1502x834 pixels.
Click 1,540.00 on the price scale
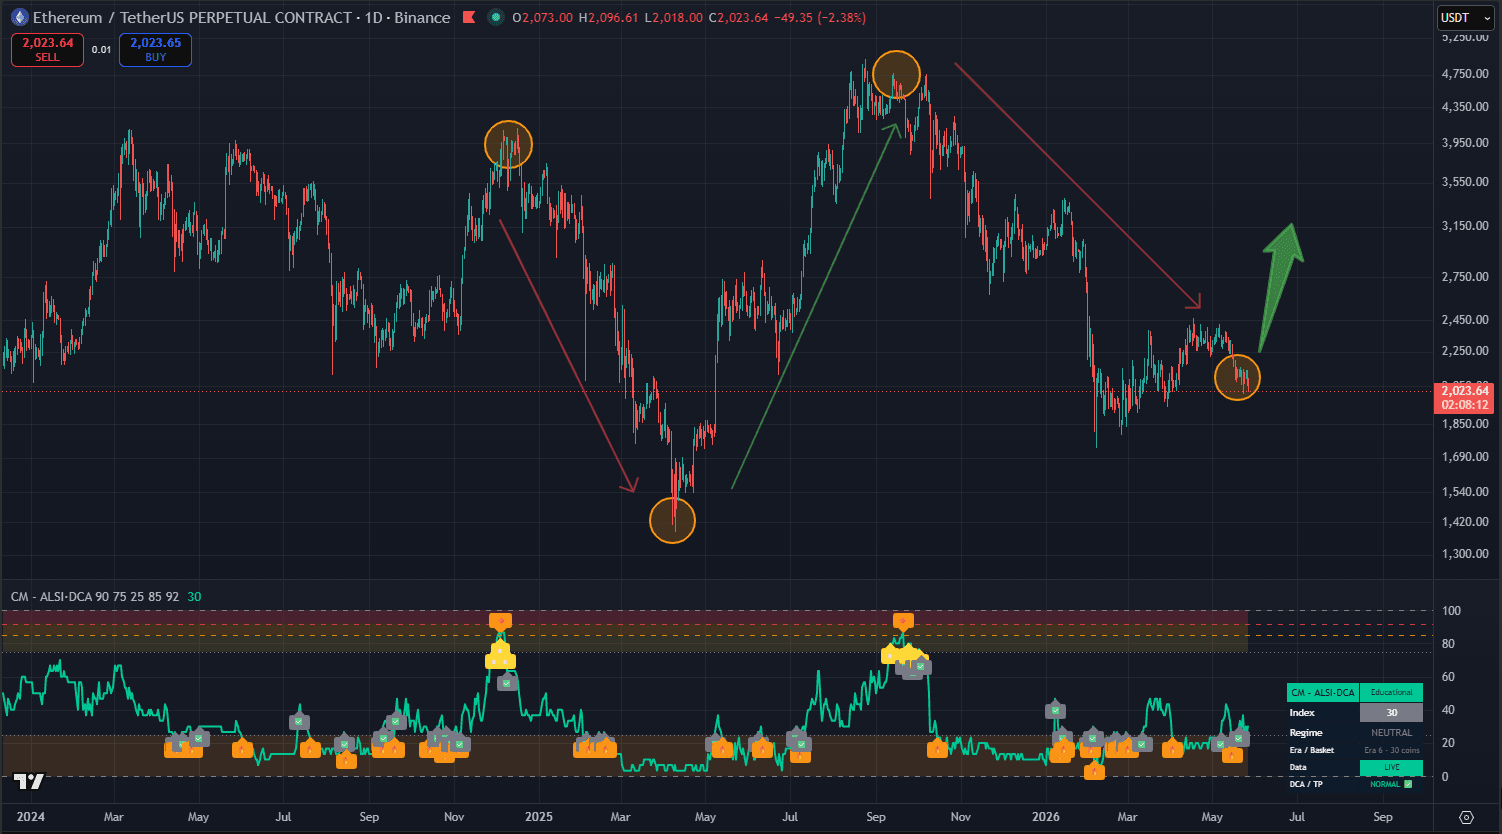point(1463,491)
